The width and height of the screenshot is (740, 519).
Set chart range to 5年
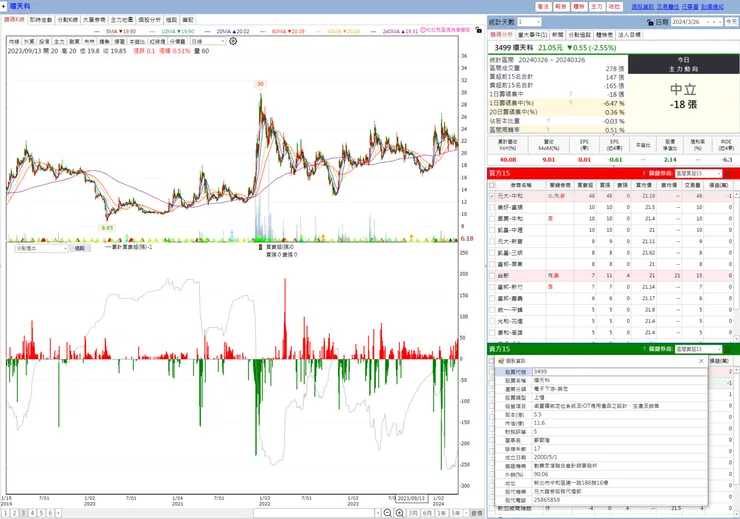click(x=455, y=513)
